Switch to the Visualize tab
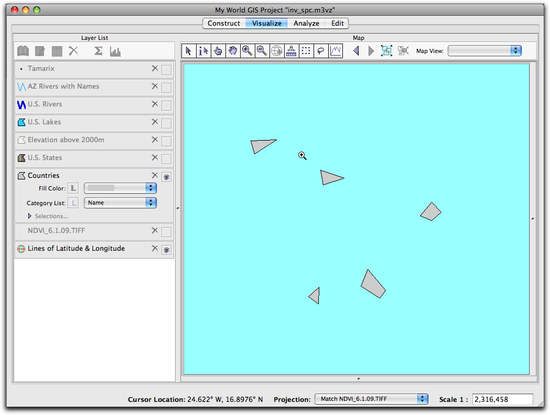The image size is (550, 415). pos(267,24)
